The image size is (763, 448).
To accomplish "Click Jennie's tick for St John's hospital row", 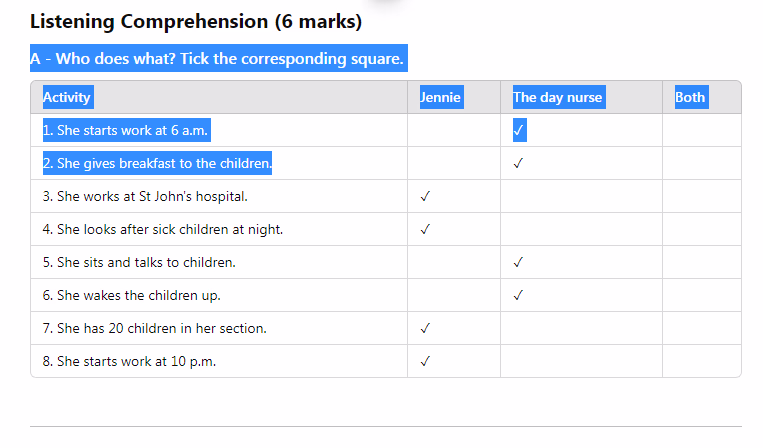I will (425, 197).
